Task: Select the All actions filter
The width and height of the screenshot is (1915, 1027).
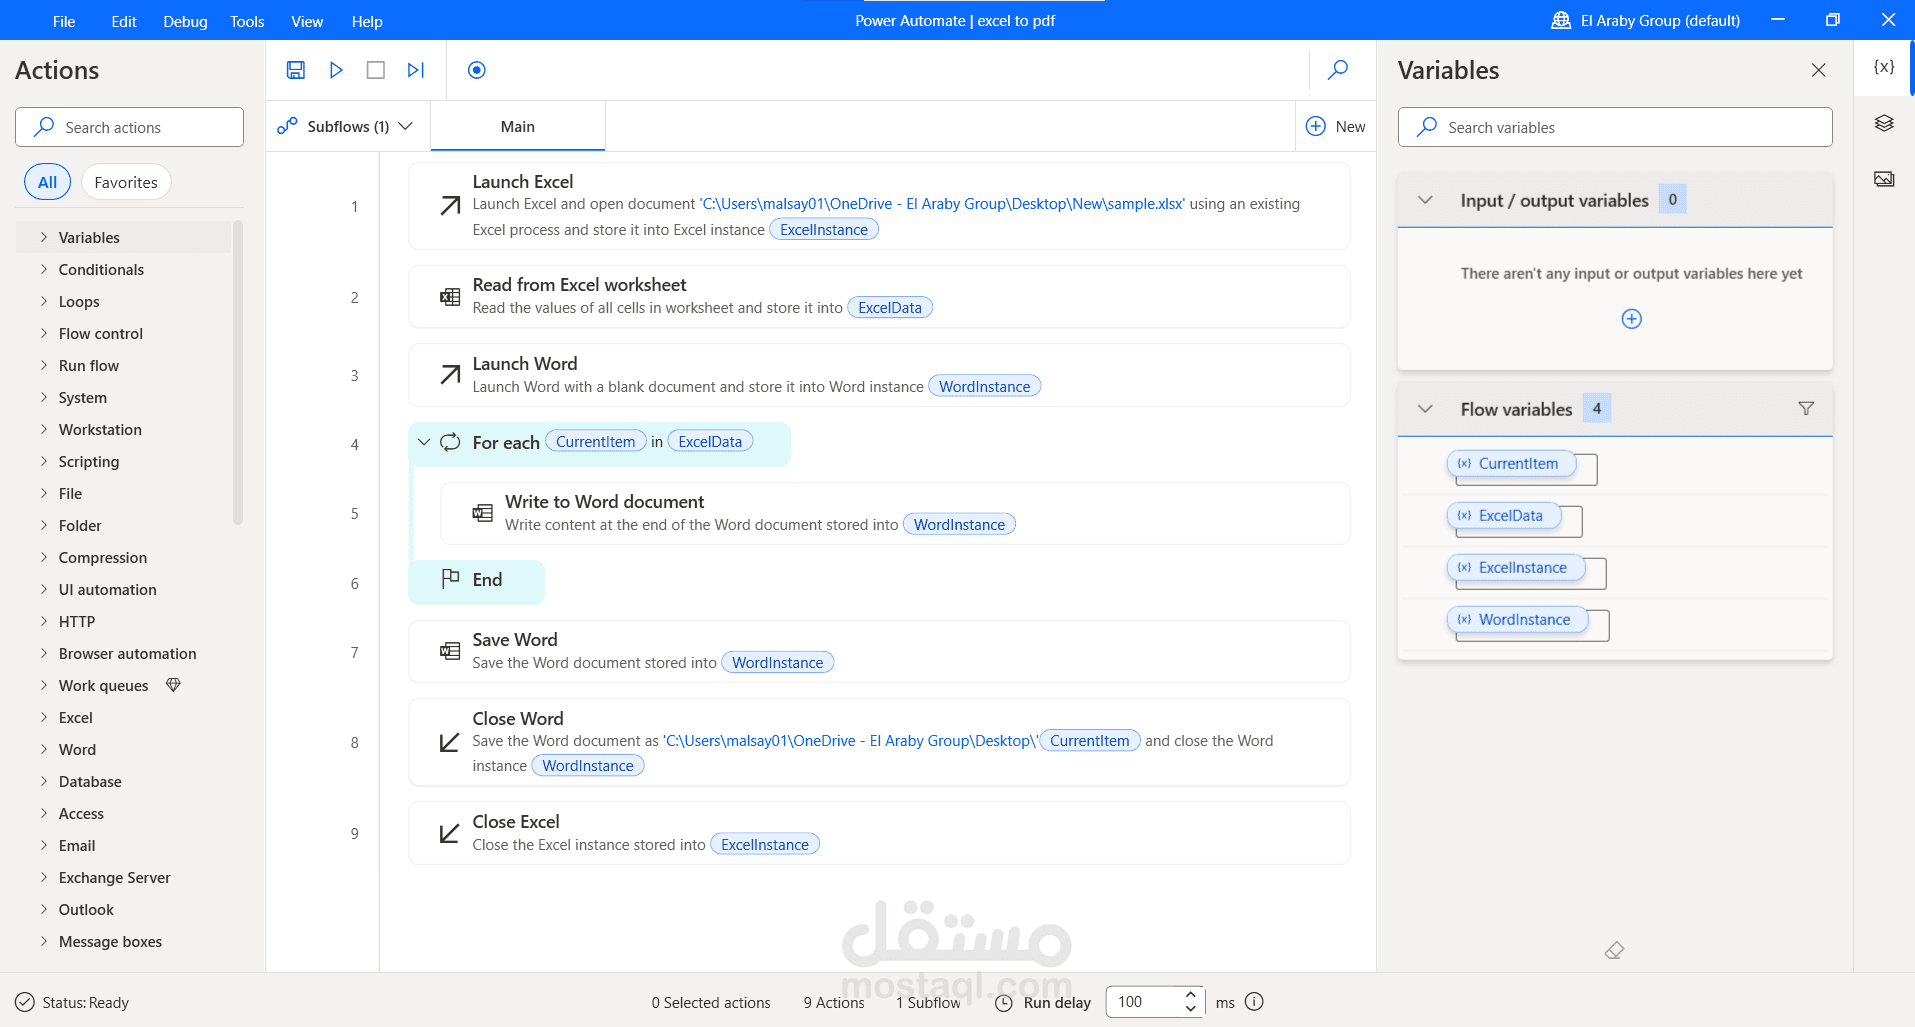Action: point(47,182)
